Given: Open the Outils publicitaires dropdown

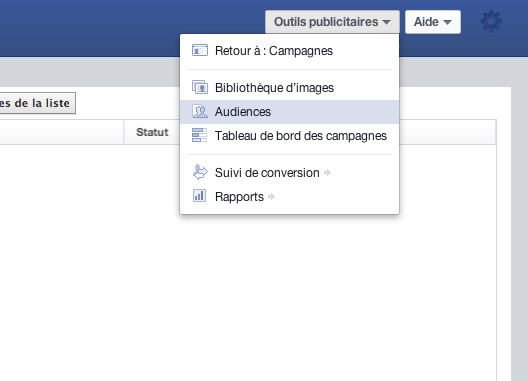Looking at the screenshot, I should pyautogui.click(x=332, y=22).
